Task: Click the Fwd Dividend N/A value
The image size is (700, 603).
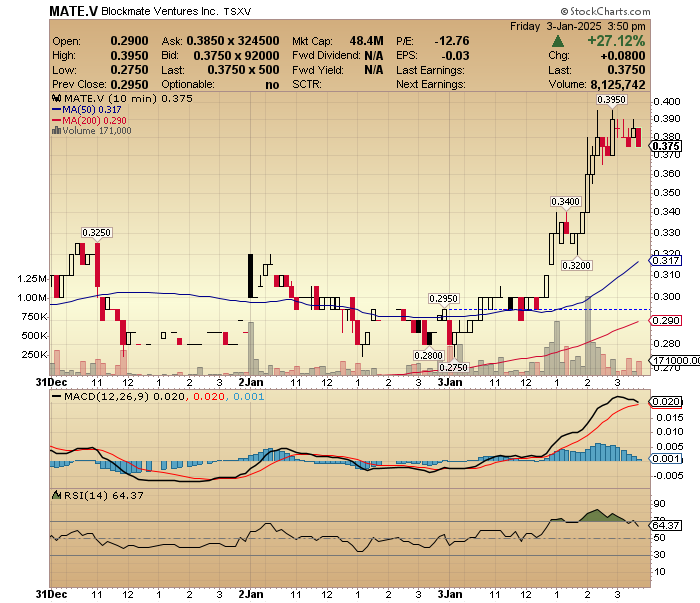Action: coord(374,55)
